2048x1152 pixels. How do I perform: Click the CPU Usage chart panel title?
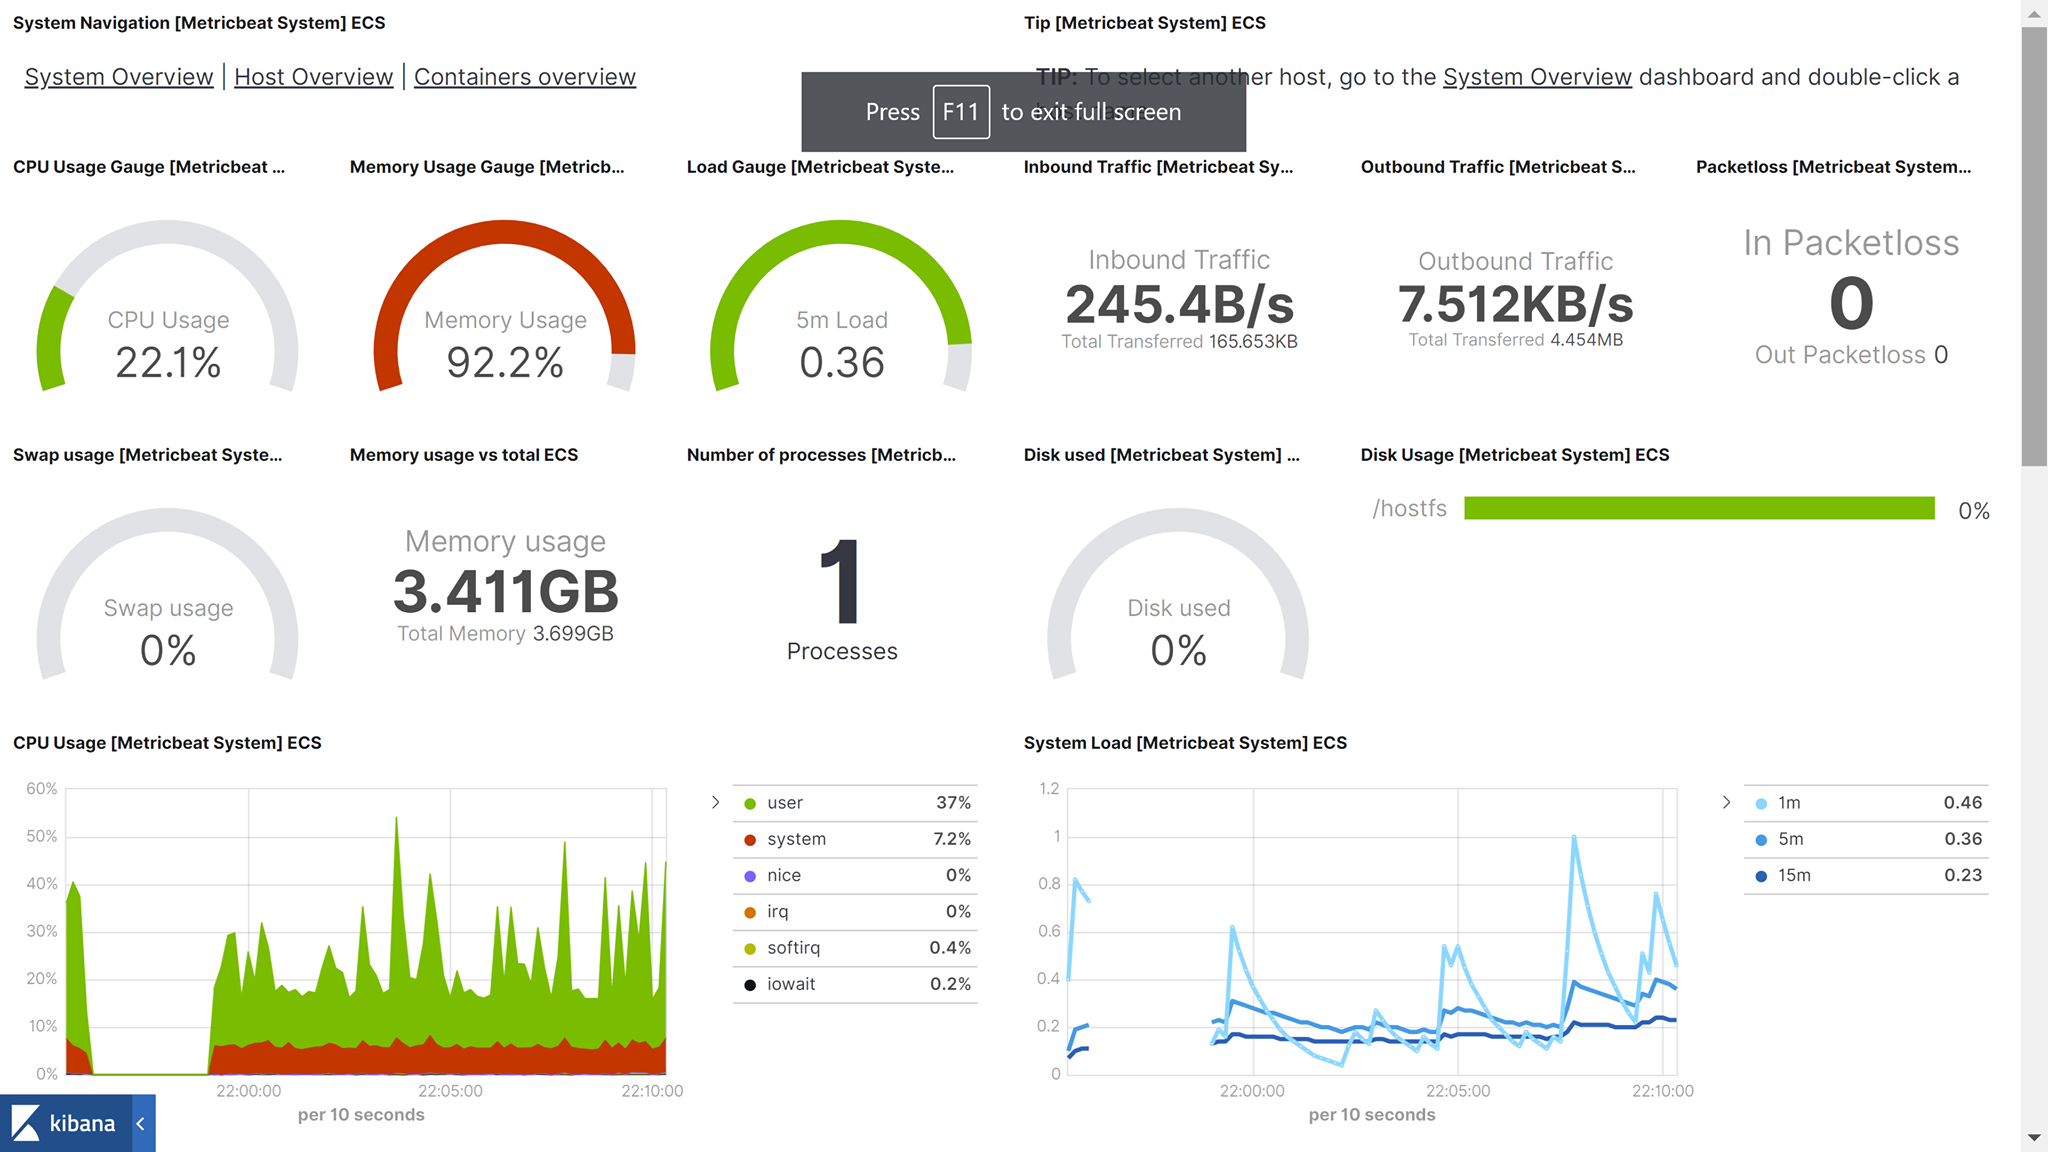(x=167, y=743)
